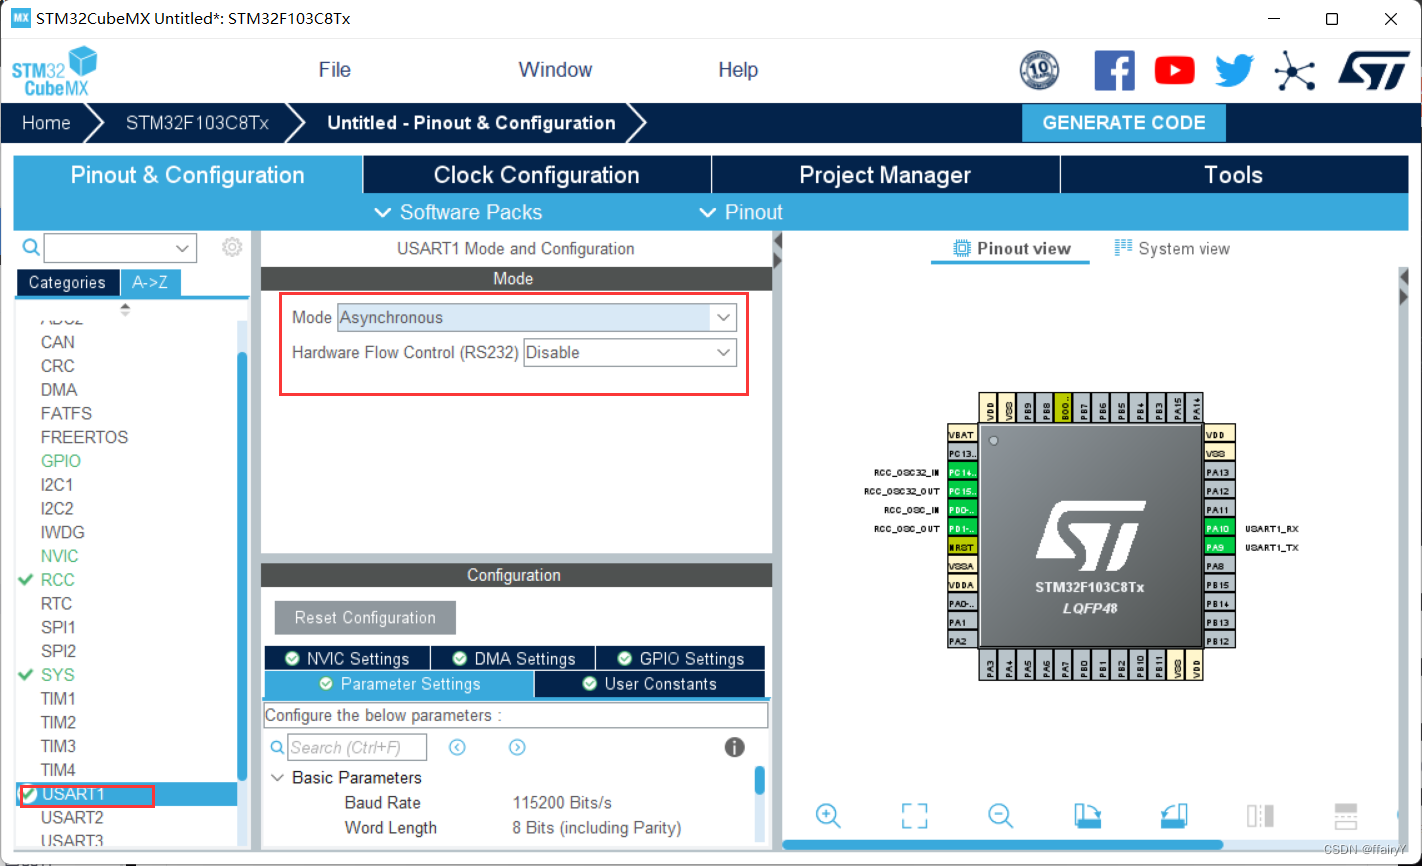The height and width of the screenshot is (866, 1422).
Task: Click the STM32F103C8Tx breadcrumb
Action: [197, 123]
